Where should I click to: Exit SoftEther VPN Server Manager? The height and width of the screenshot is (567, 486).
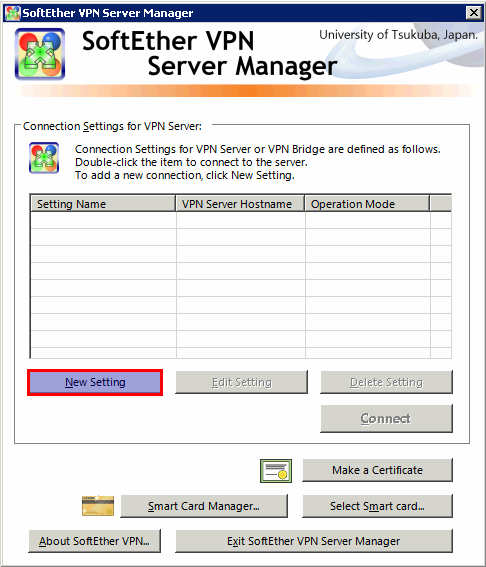pyautogui.click(x=314, y=541)
